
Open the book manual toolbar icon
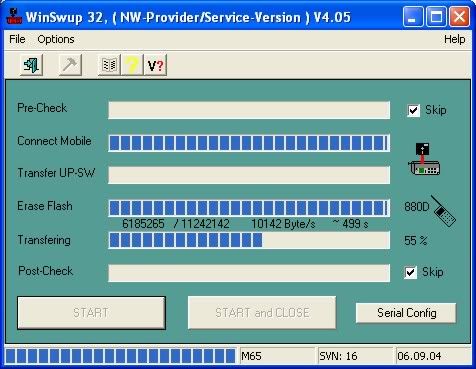tap(109, 65)
